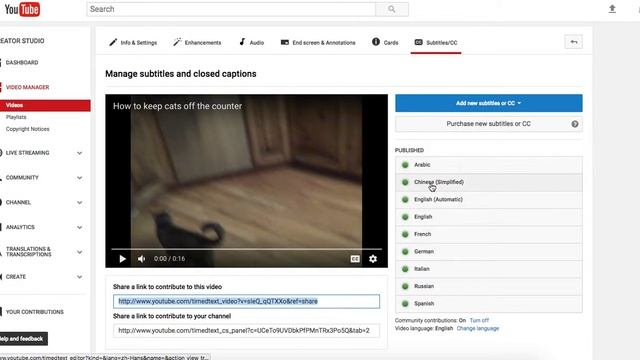This screenshot has height=360, width=640.
Task: Expand the Community section
Action: point(80,178)
